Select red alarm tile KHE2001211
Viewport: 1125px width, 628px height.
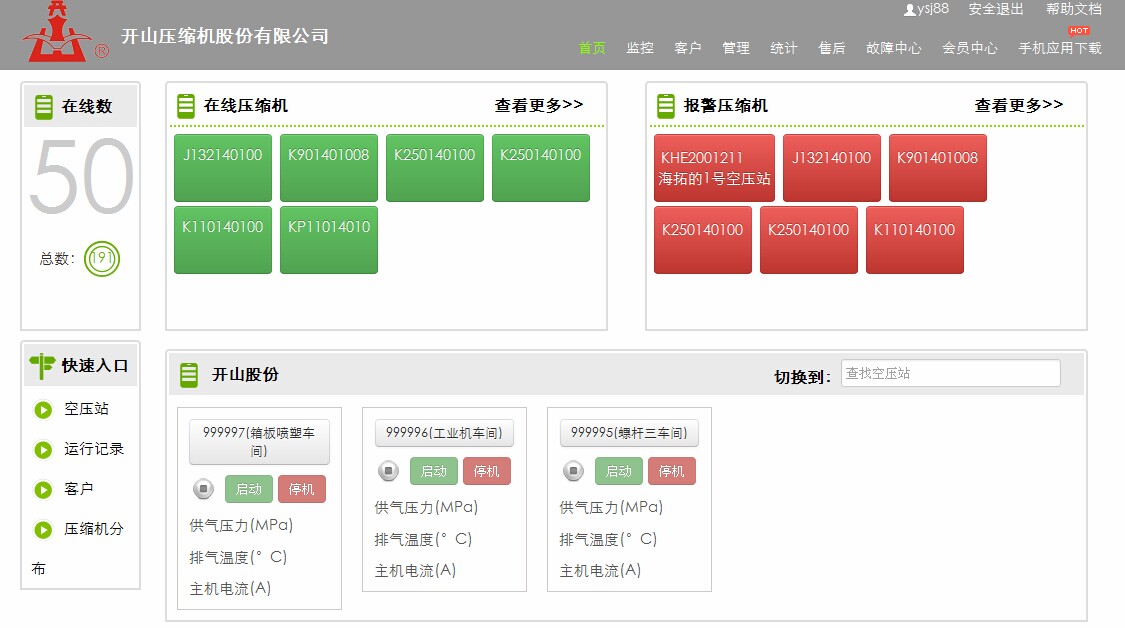pos(715,168)
